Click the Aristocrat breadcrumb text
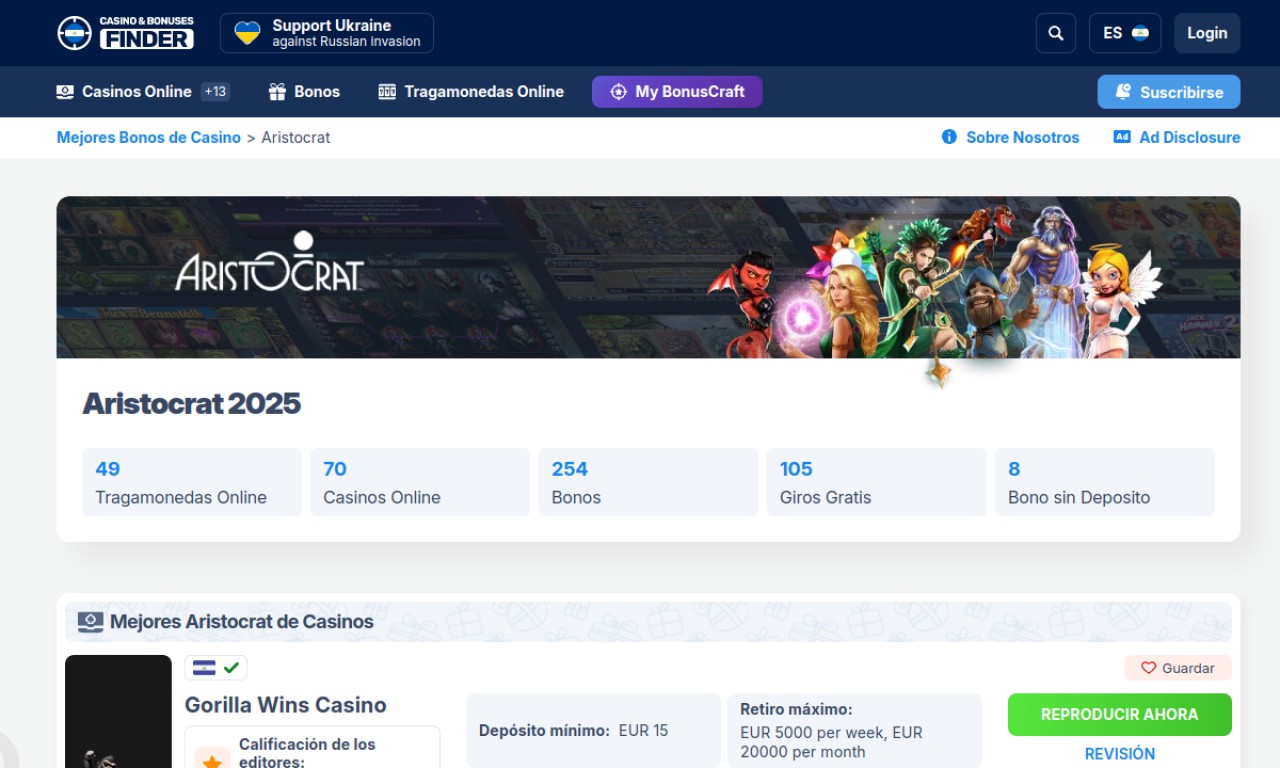 pos(296,137)
